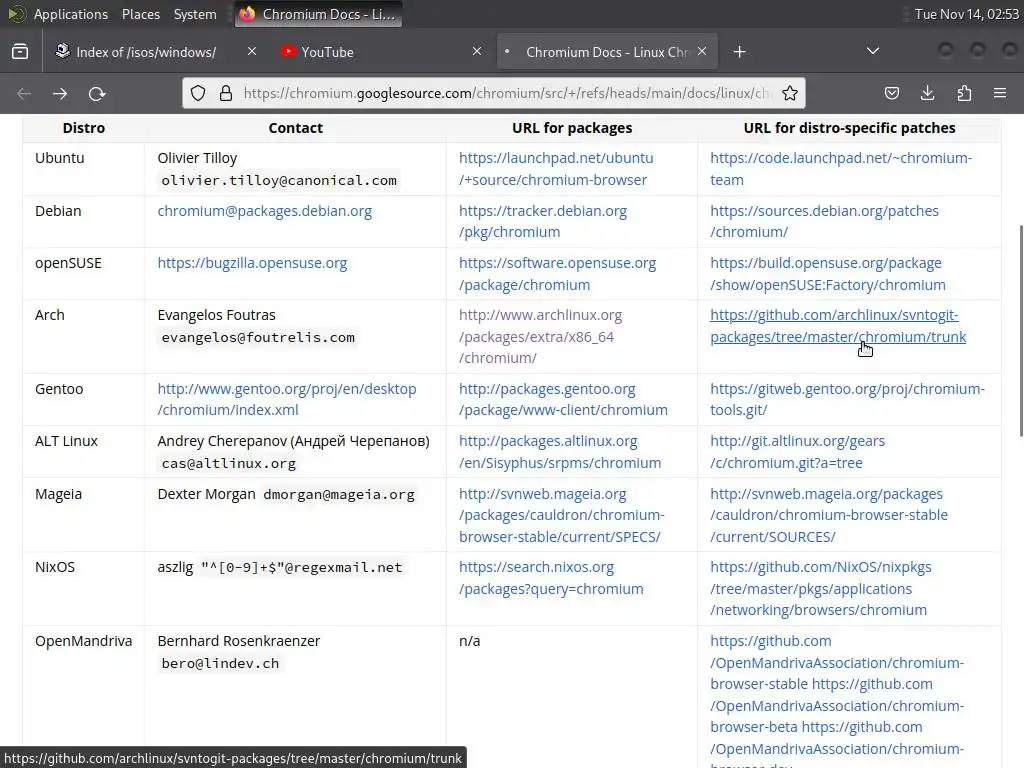
Task: Click dmorgan@mageia.org email text
Action: point(339,494)
